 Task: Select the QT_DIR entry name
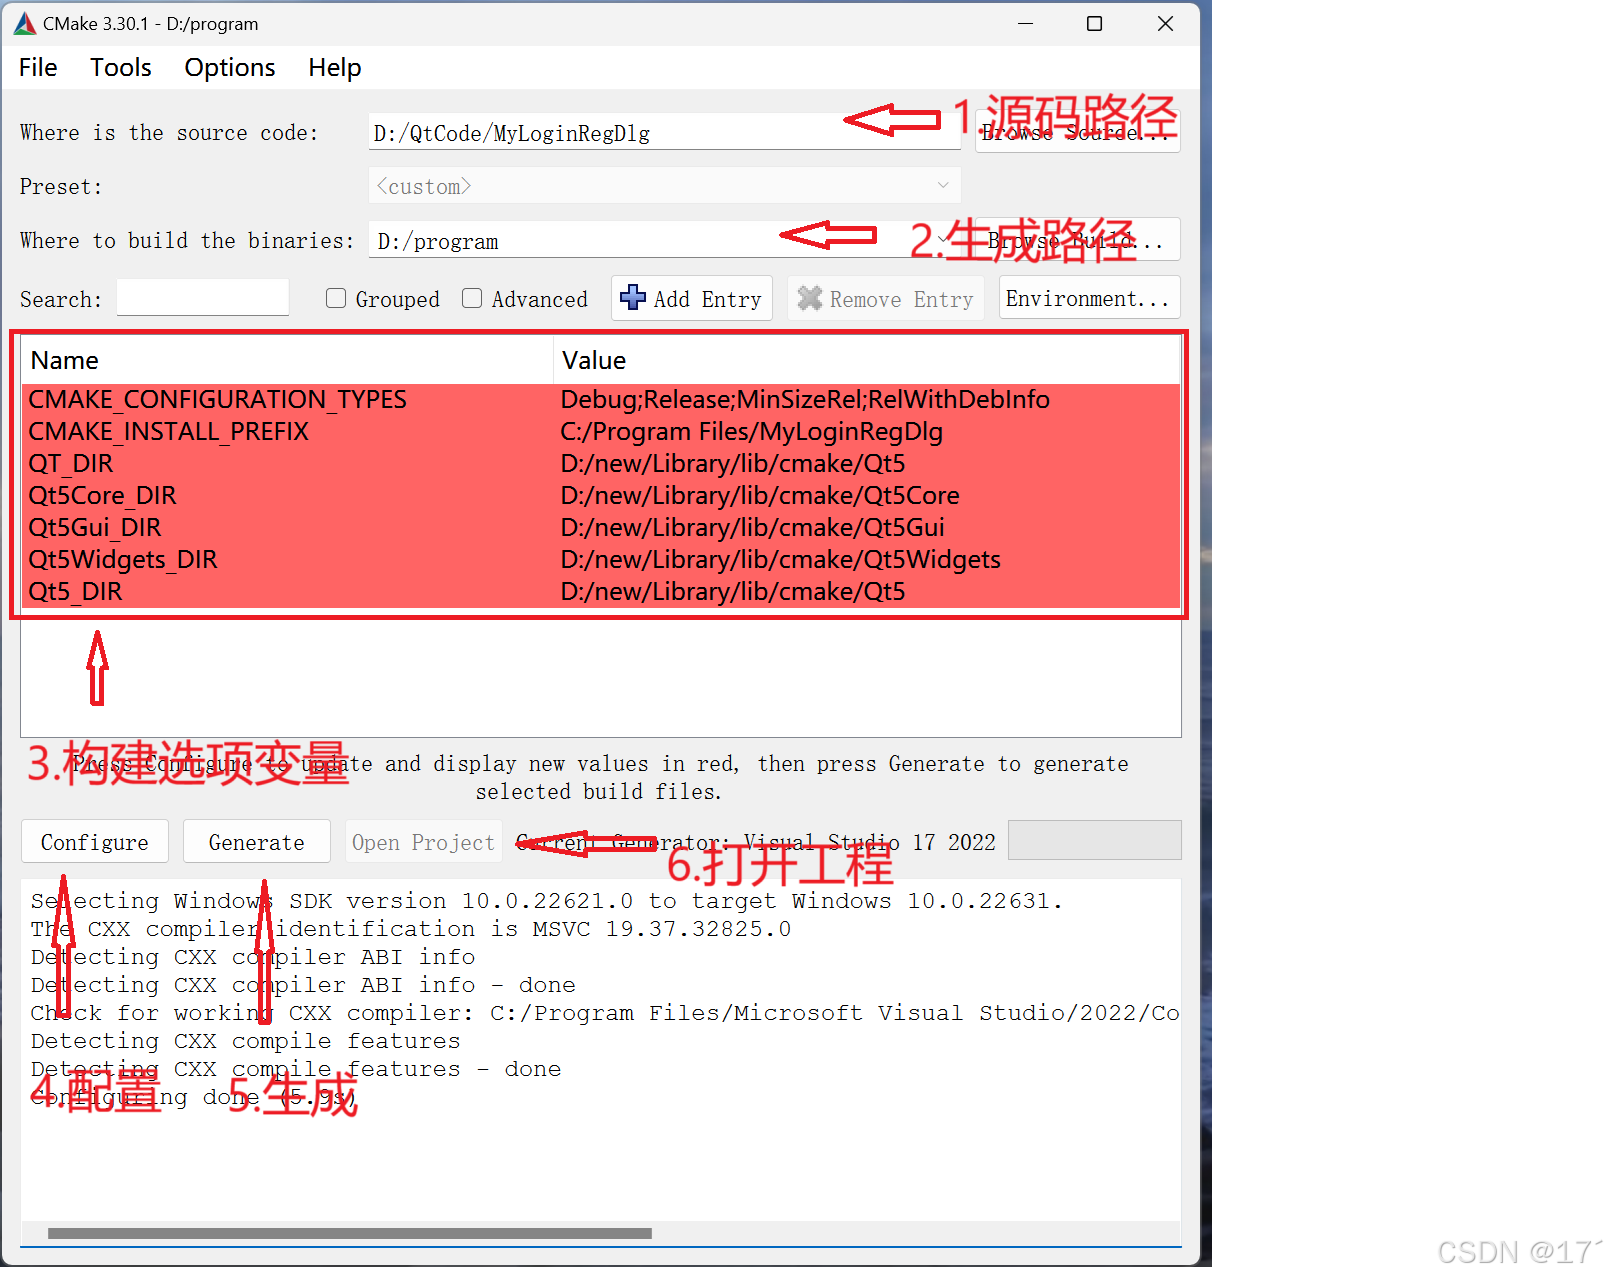pos(71,463)
